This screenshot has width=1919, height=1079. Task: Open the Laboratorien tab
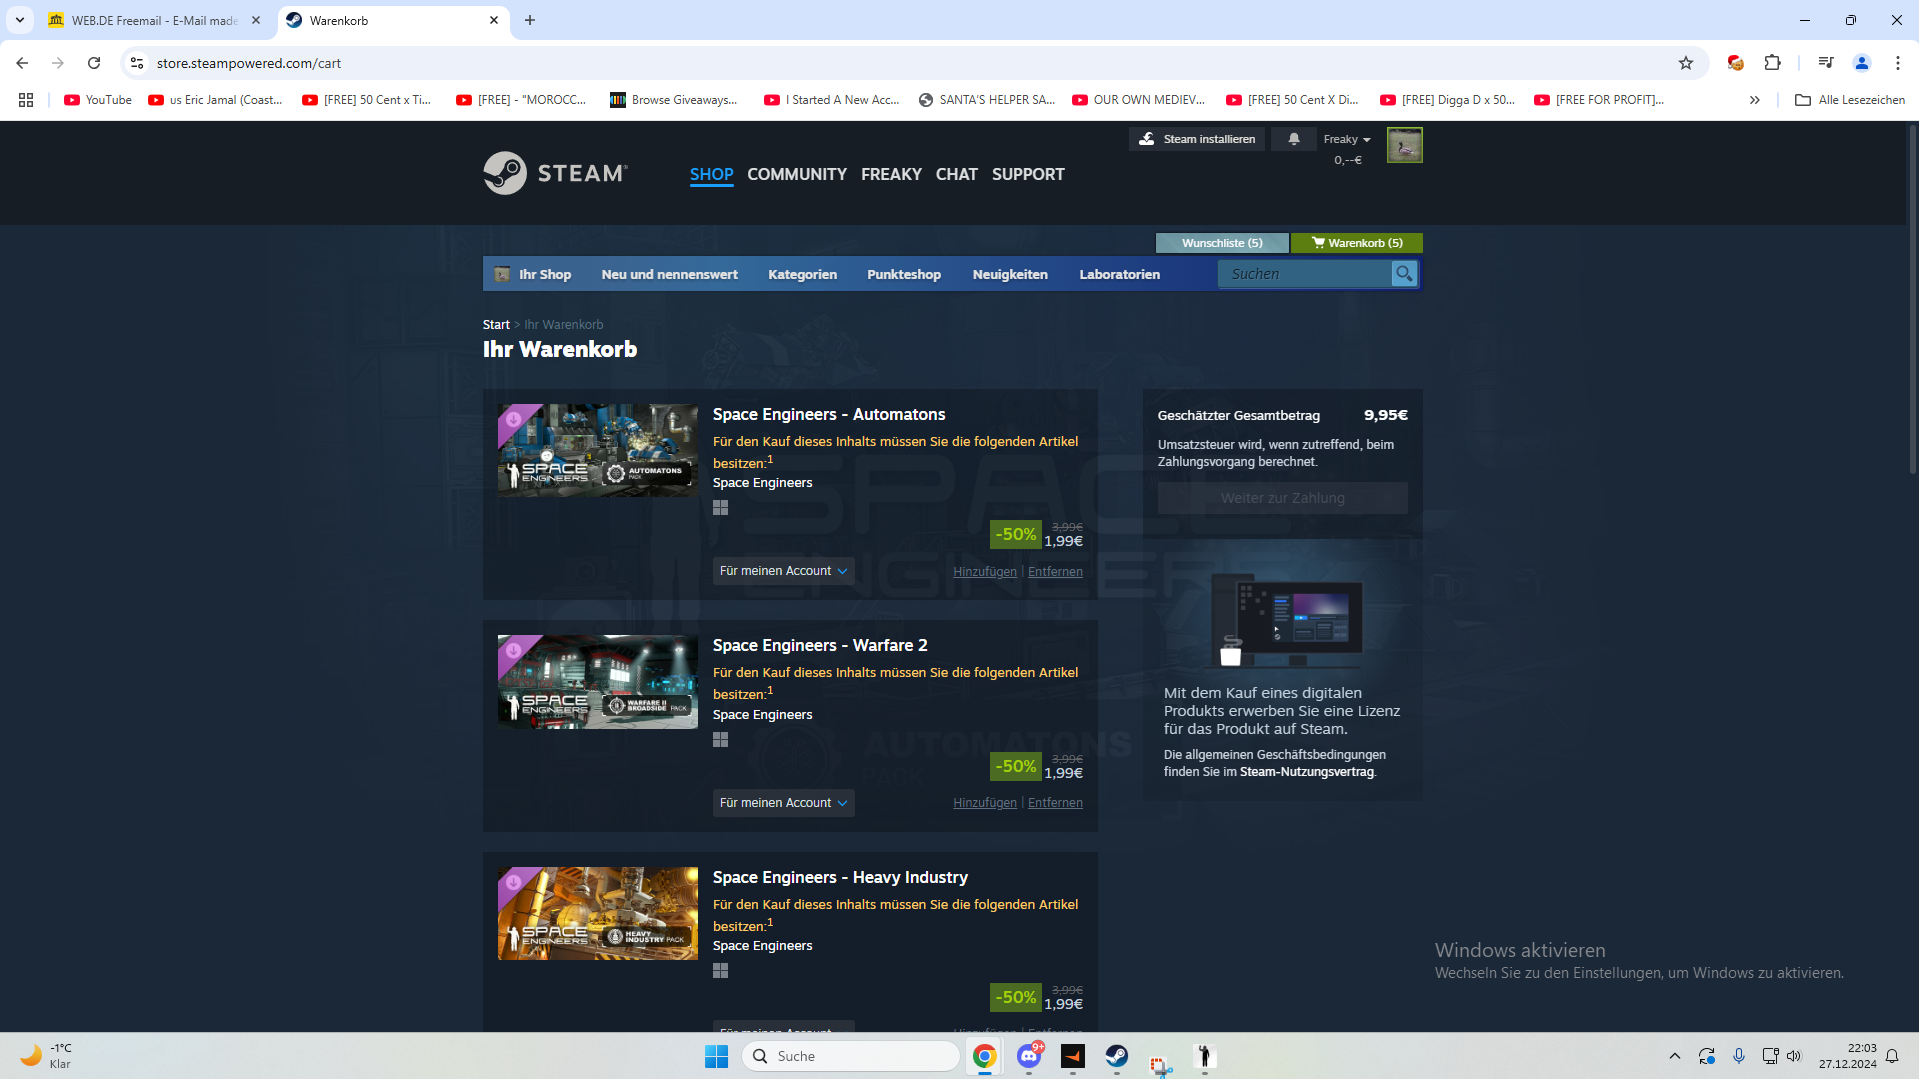coord(1120,274)
